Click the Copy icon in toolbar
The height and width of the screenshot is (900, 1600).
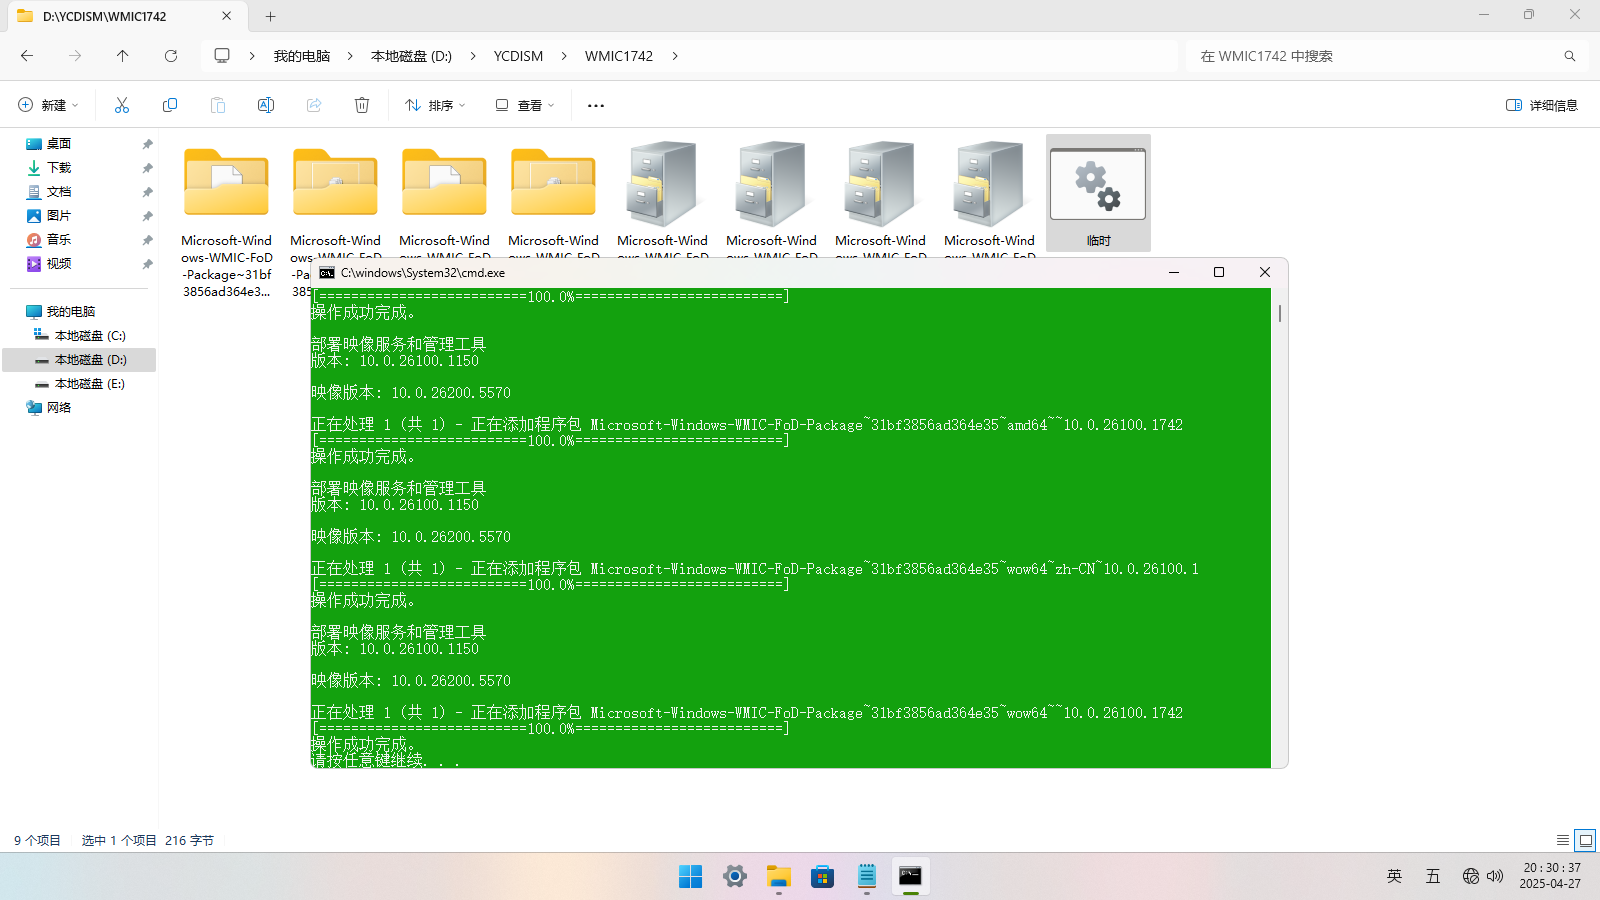point(170,105)
